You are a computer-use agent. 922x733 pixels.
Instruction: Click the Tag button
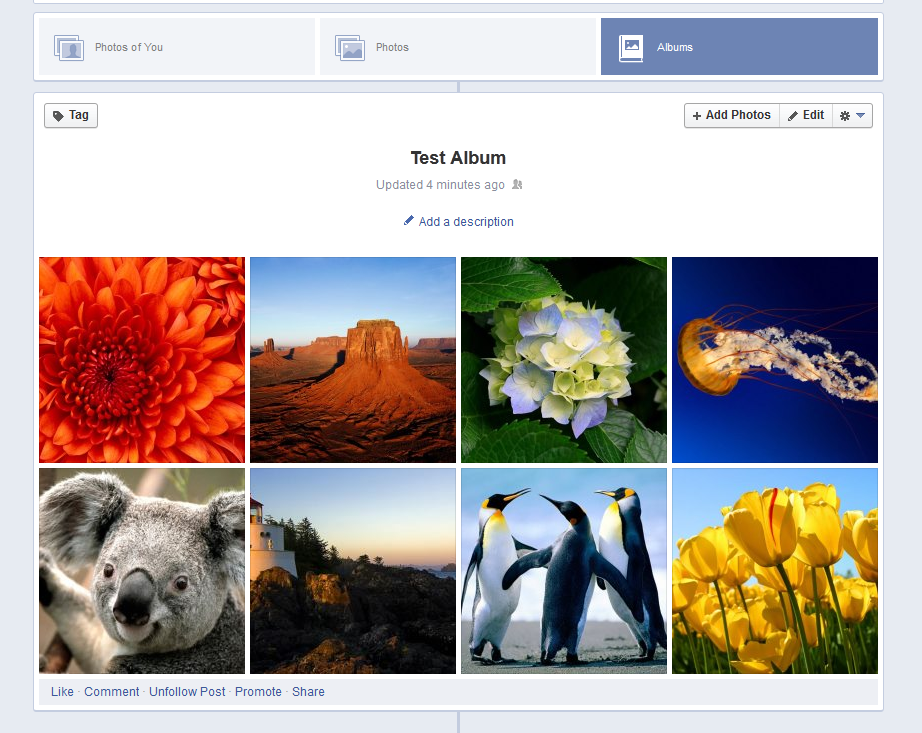pos(71,115)
